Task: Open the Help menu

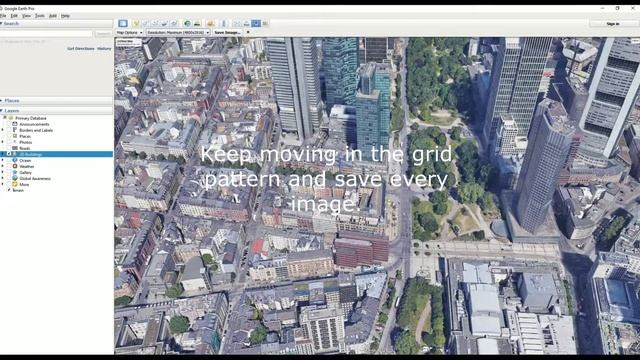Action: 65,16
